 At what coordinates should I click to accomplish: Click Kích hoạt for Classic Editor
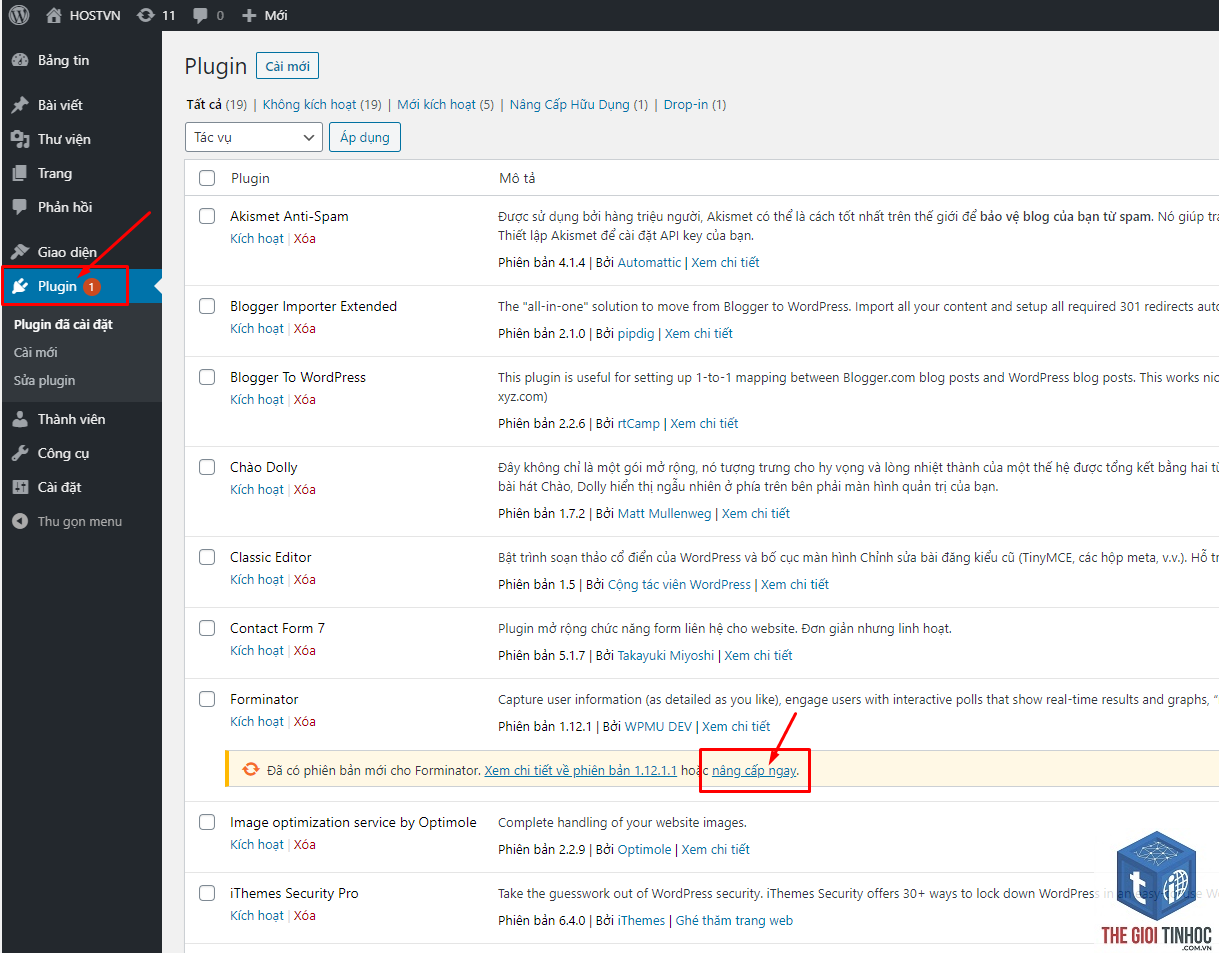click(x=257, y=579)
